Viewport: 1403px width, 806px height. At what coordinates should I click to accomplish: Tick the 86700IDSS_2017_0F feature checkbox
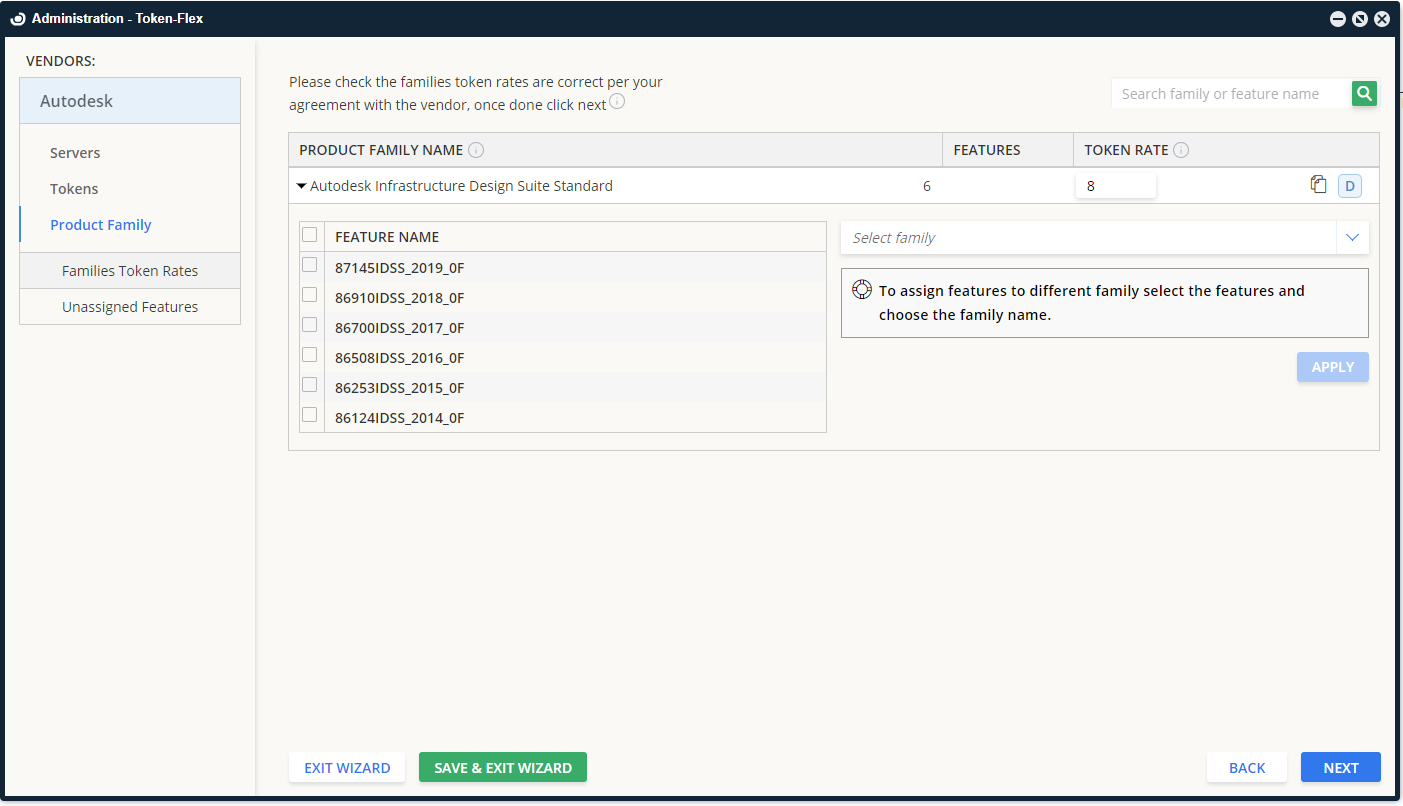pyautogui.click(x=310, y=325)
